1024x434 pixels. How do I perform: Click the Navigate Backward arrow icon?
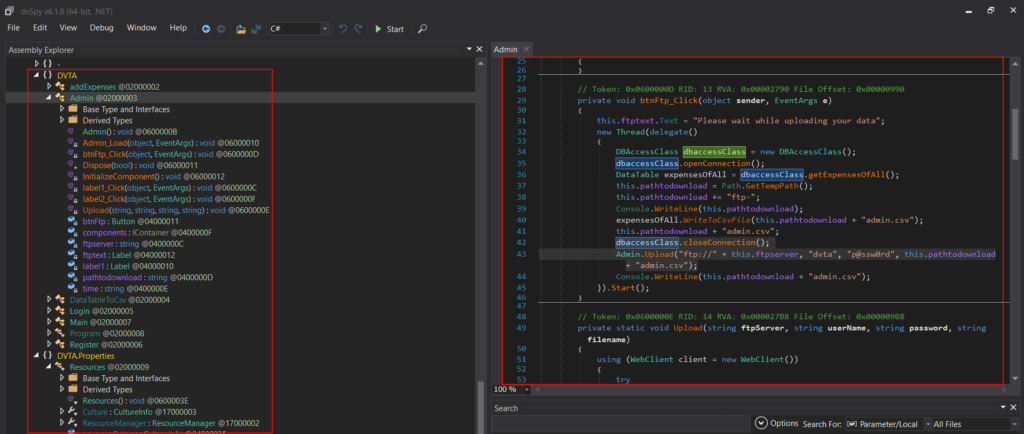(206, 29)
